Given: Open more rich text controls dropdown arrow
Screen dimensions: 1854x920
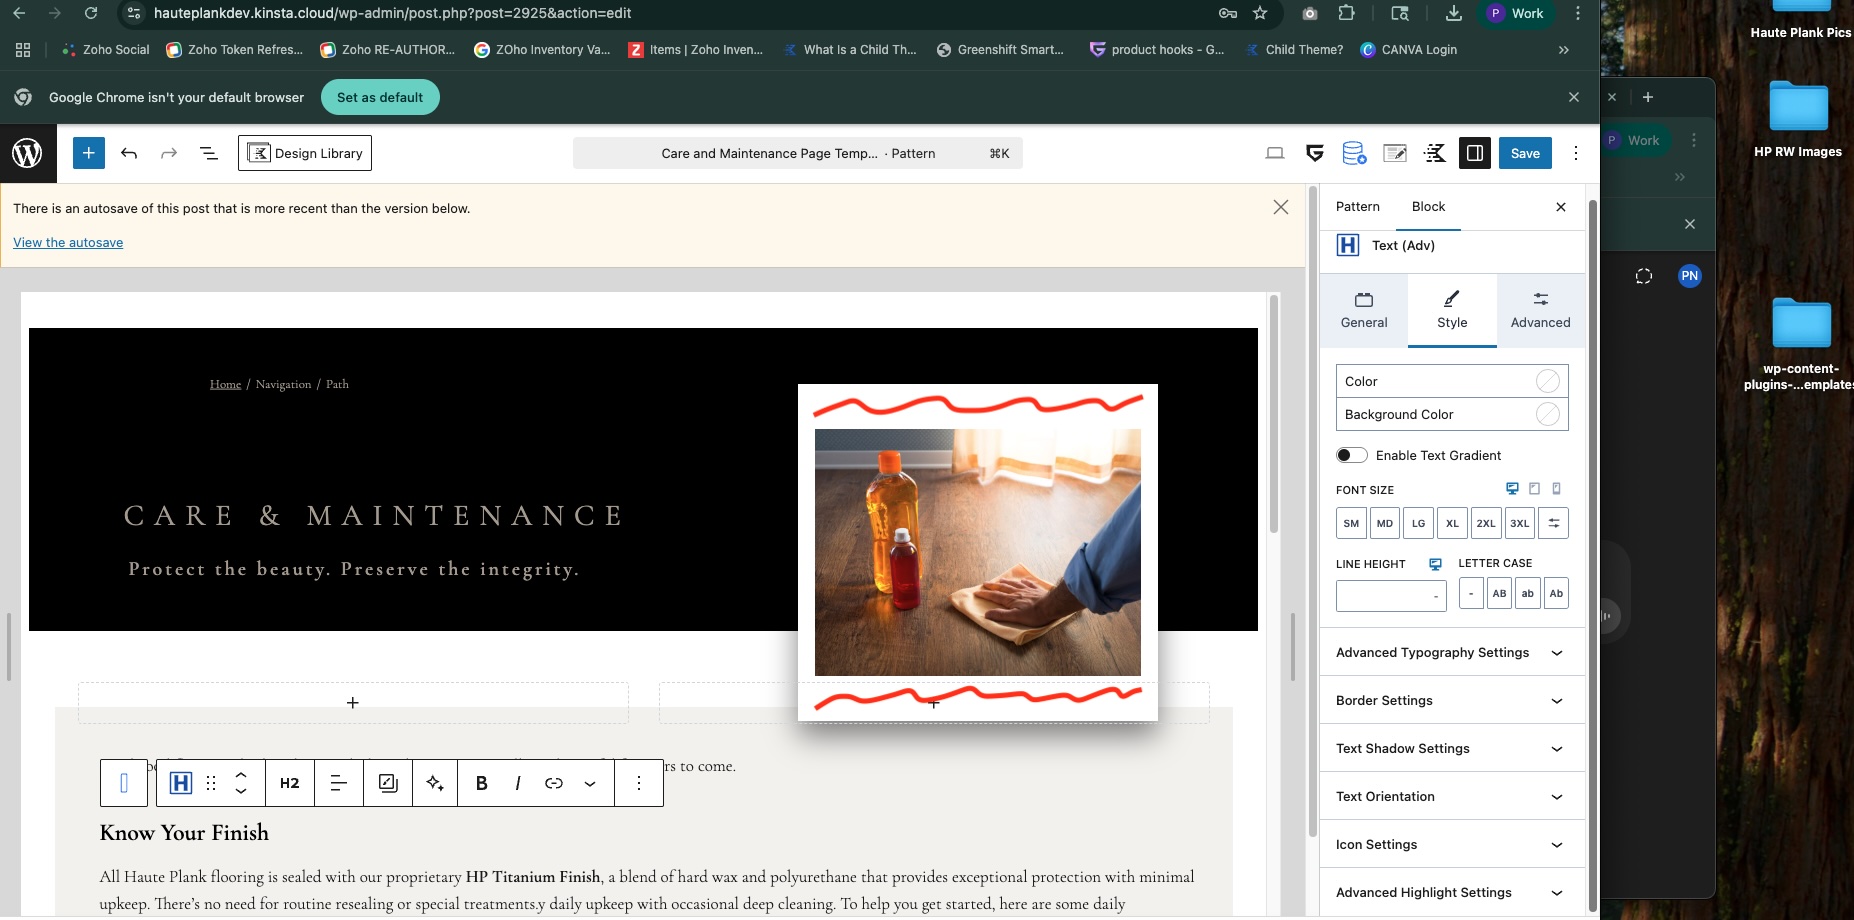Looking at the screenshot, I should [590, 783].
